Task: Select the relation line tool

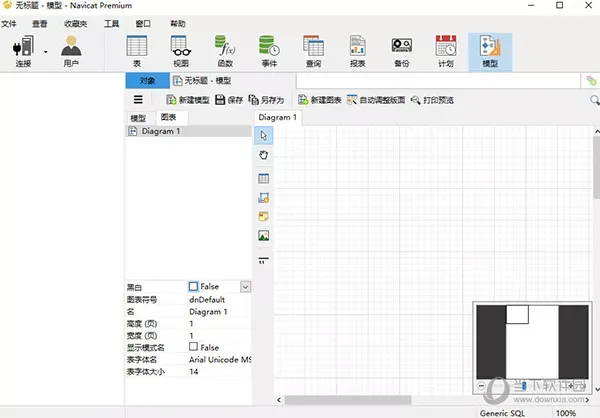Action: [x=263, y=261]
